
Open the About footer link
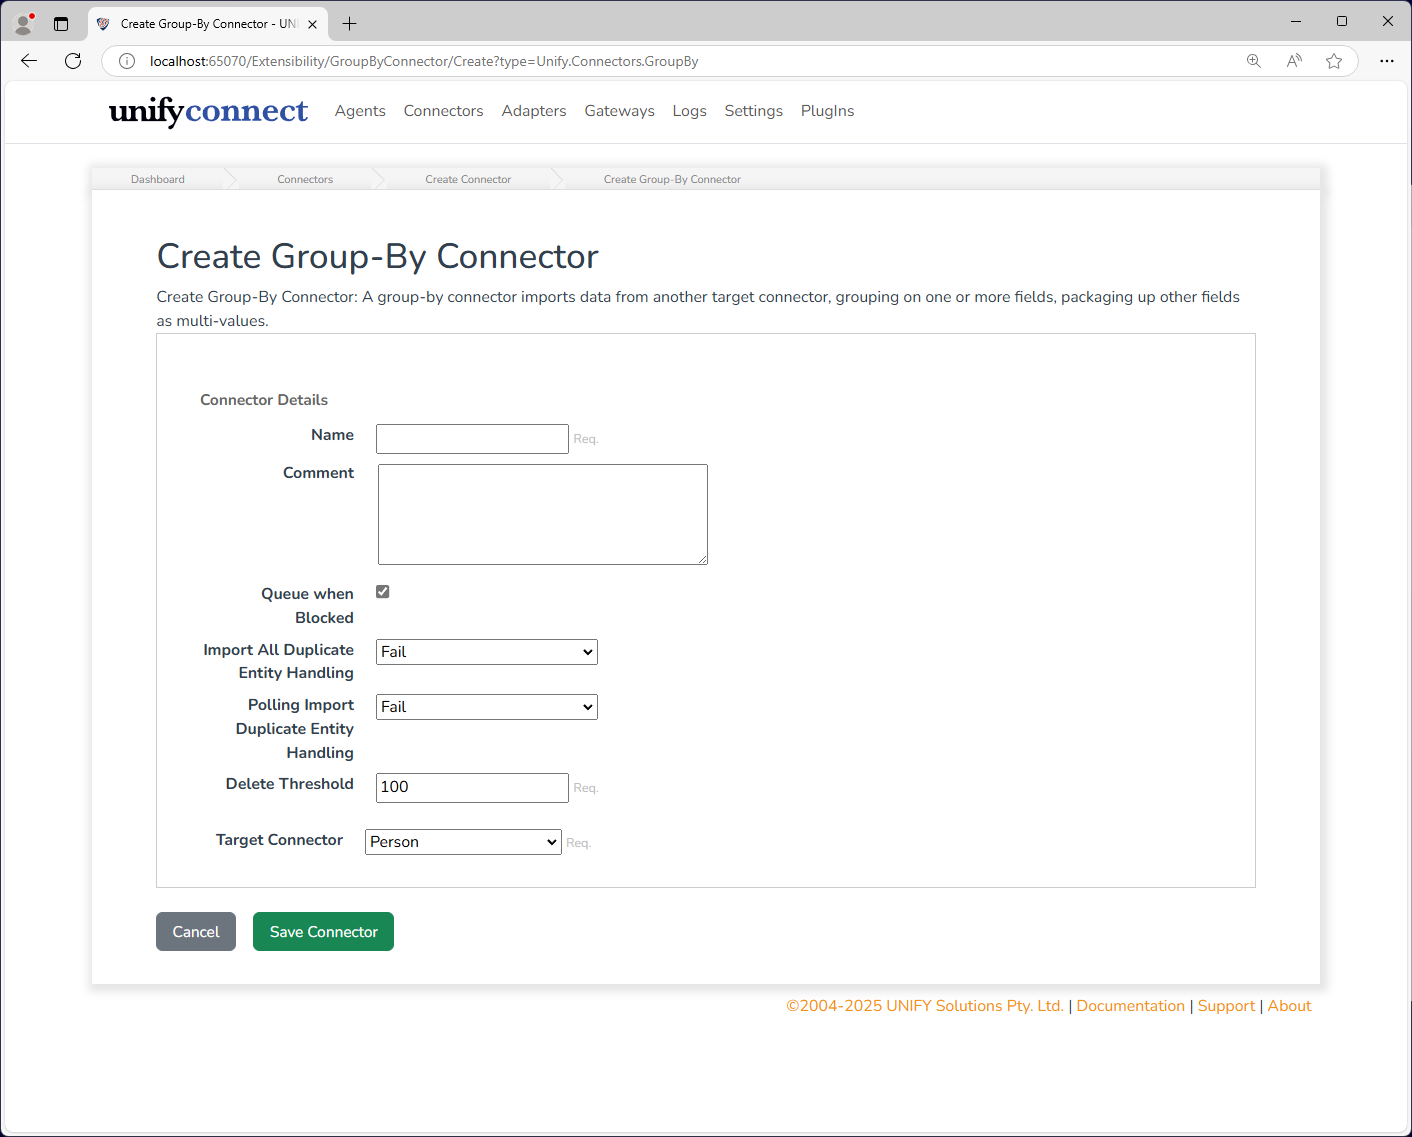coord(1289,1006)
